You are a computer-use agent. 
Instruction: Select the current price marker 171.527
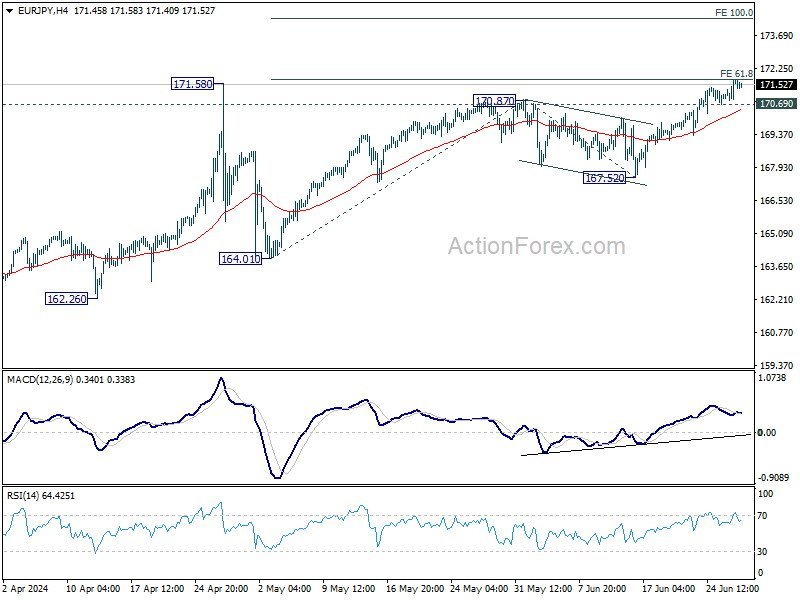tap(776, 85)
